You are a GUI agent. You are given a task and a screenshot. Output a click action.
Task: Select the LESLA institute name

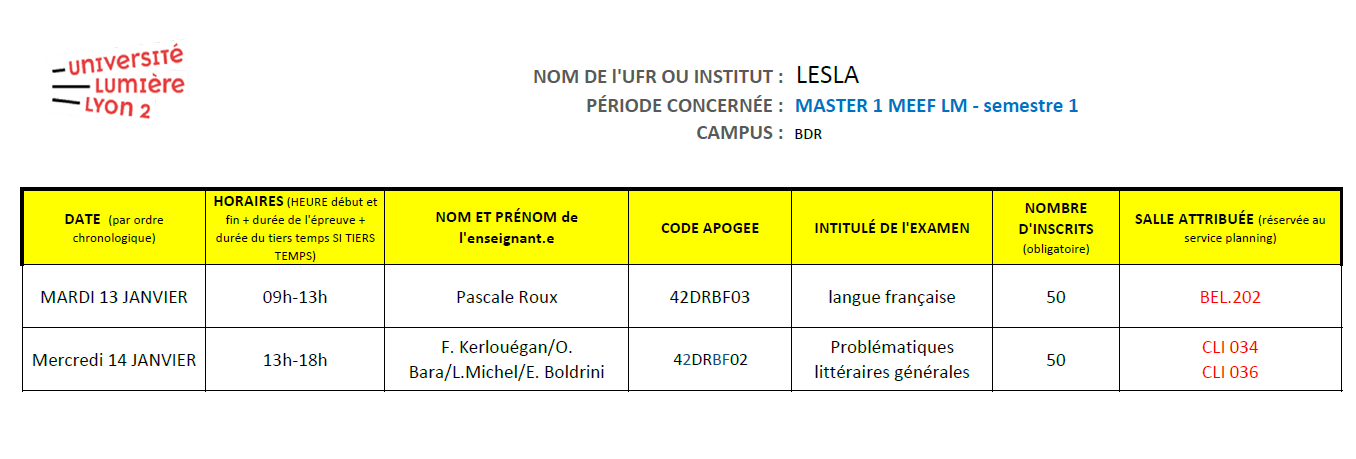coord(827,75)
